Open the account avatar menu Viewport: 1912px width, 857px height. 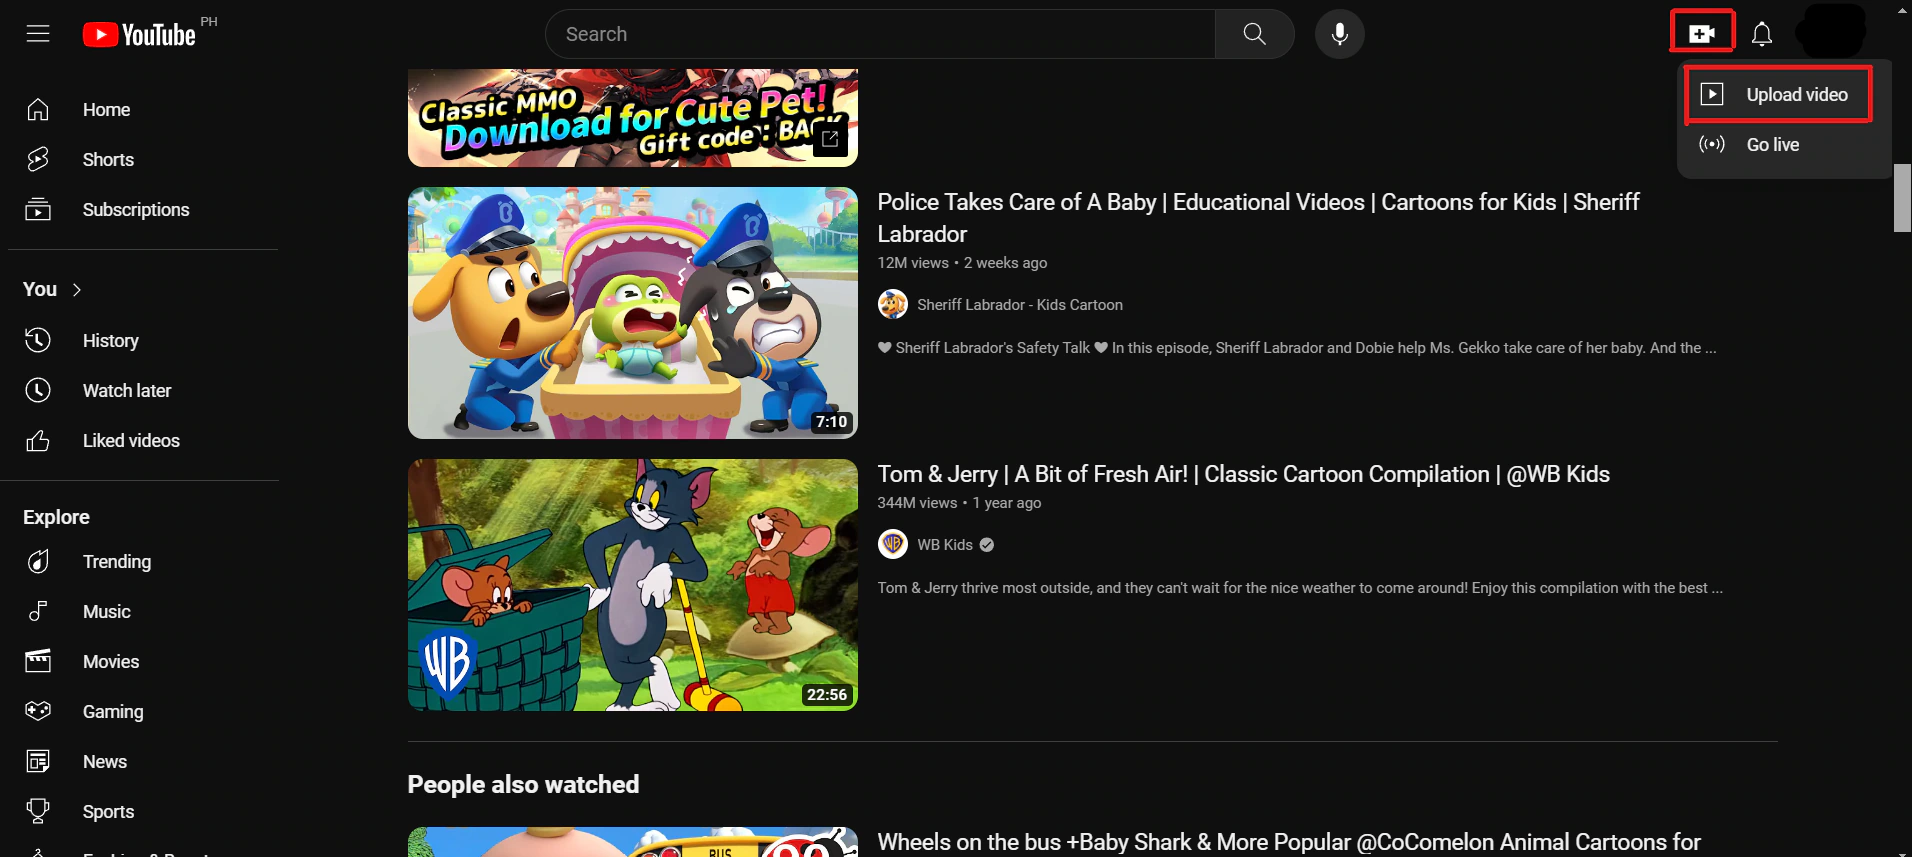click(x=1831, y=32)
